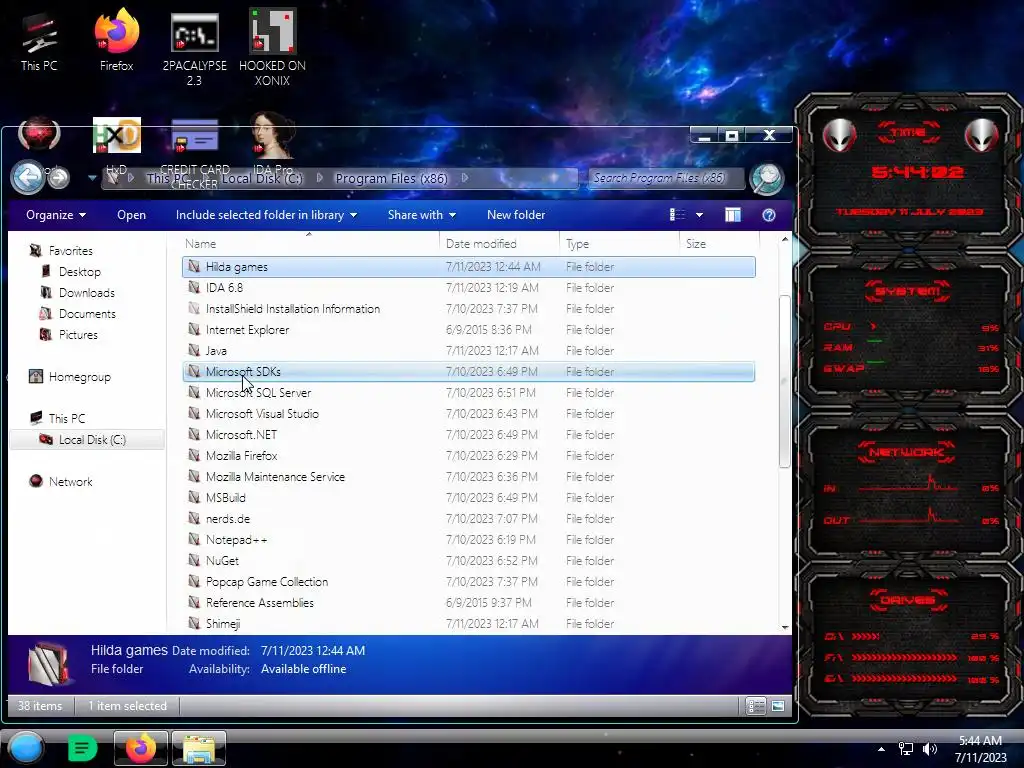Open the Organize menu
This screenshot has height=768, width=1024.
(x=56, y=215)
